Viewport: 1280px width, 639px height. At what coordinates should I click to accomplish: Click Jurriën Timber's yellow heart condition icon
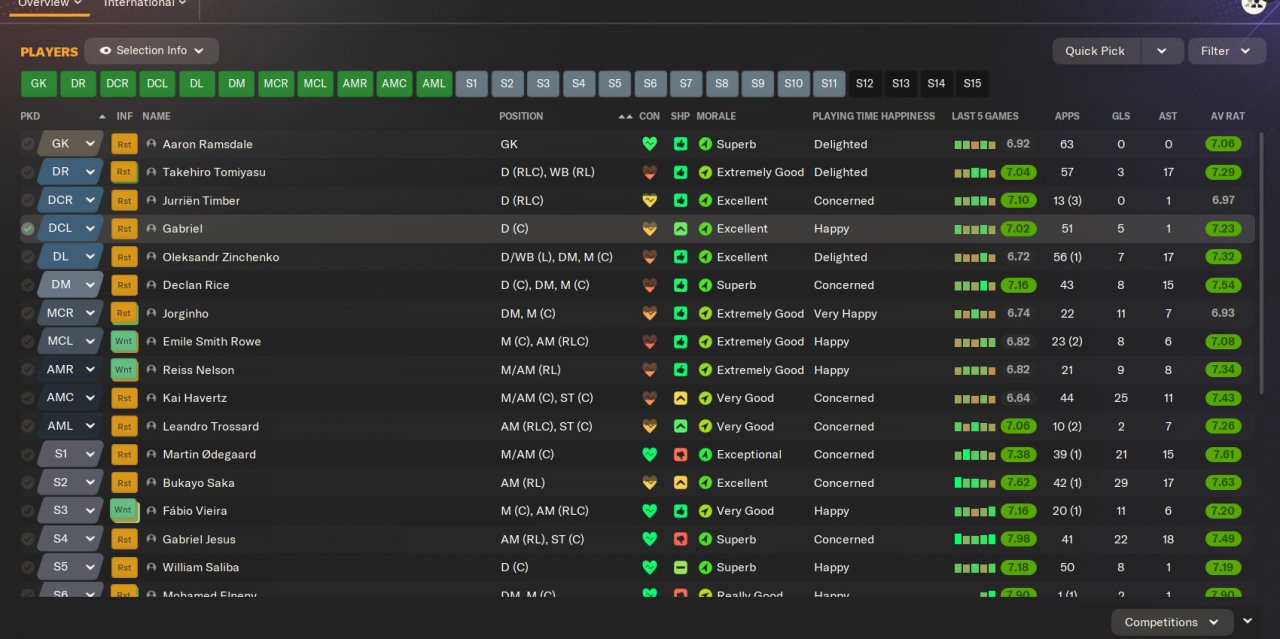click(x=650, y=200)
